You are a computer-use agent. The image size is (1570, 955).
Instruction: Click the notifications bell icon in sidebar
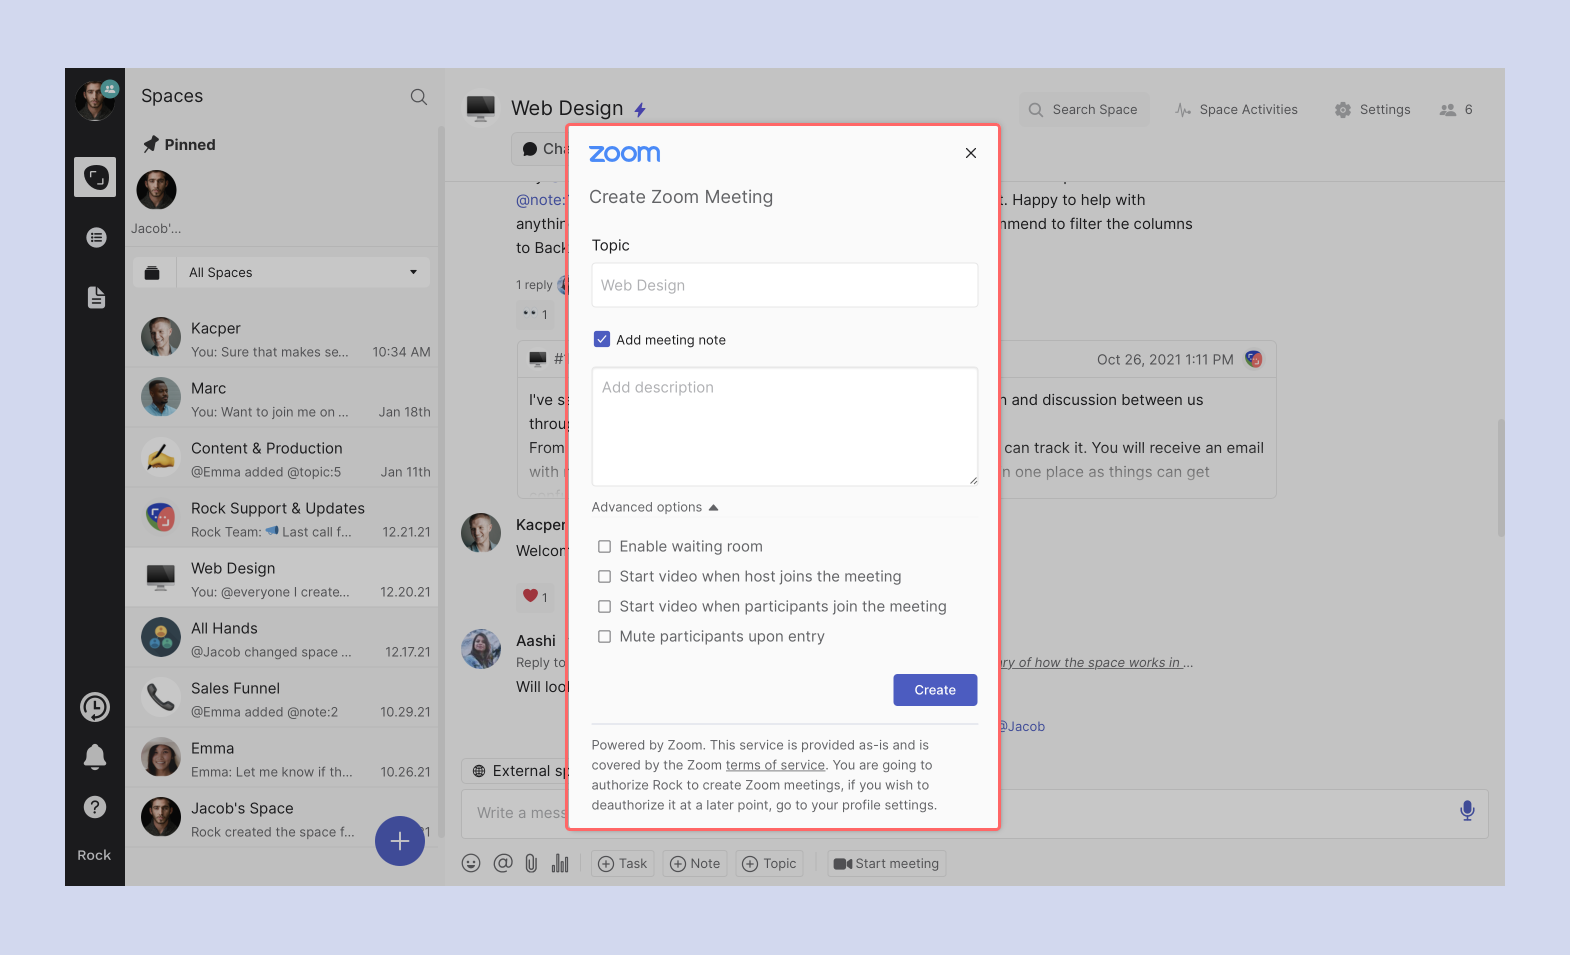pos(95,757)
